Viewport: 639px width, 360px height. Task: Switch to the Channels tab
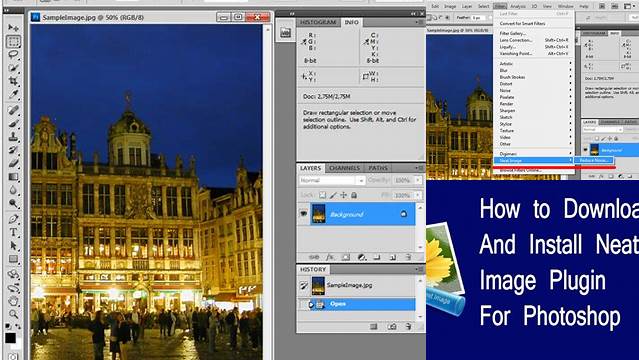click(x=344, y=168)
